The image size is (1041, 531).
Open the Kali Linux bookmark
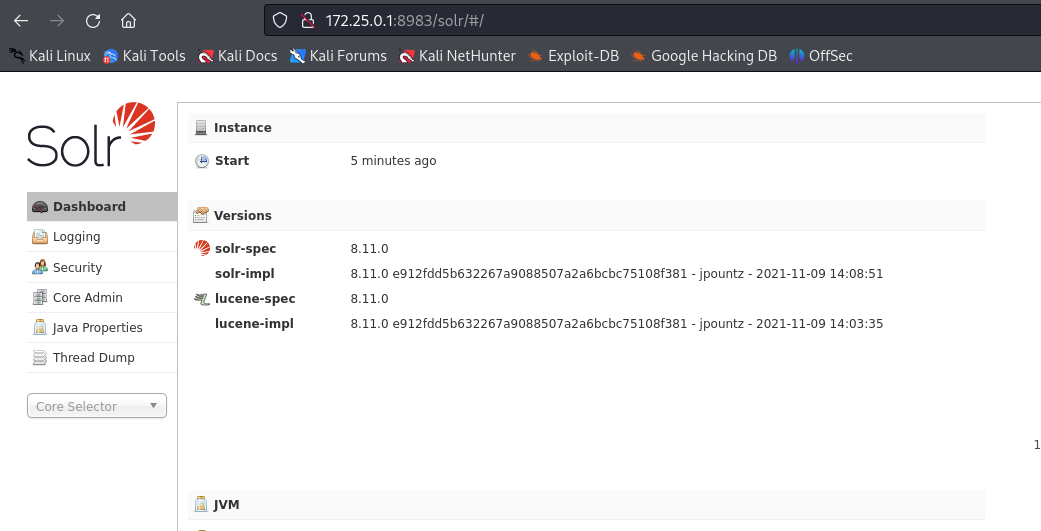(x=50, y=56)
